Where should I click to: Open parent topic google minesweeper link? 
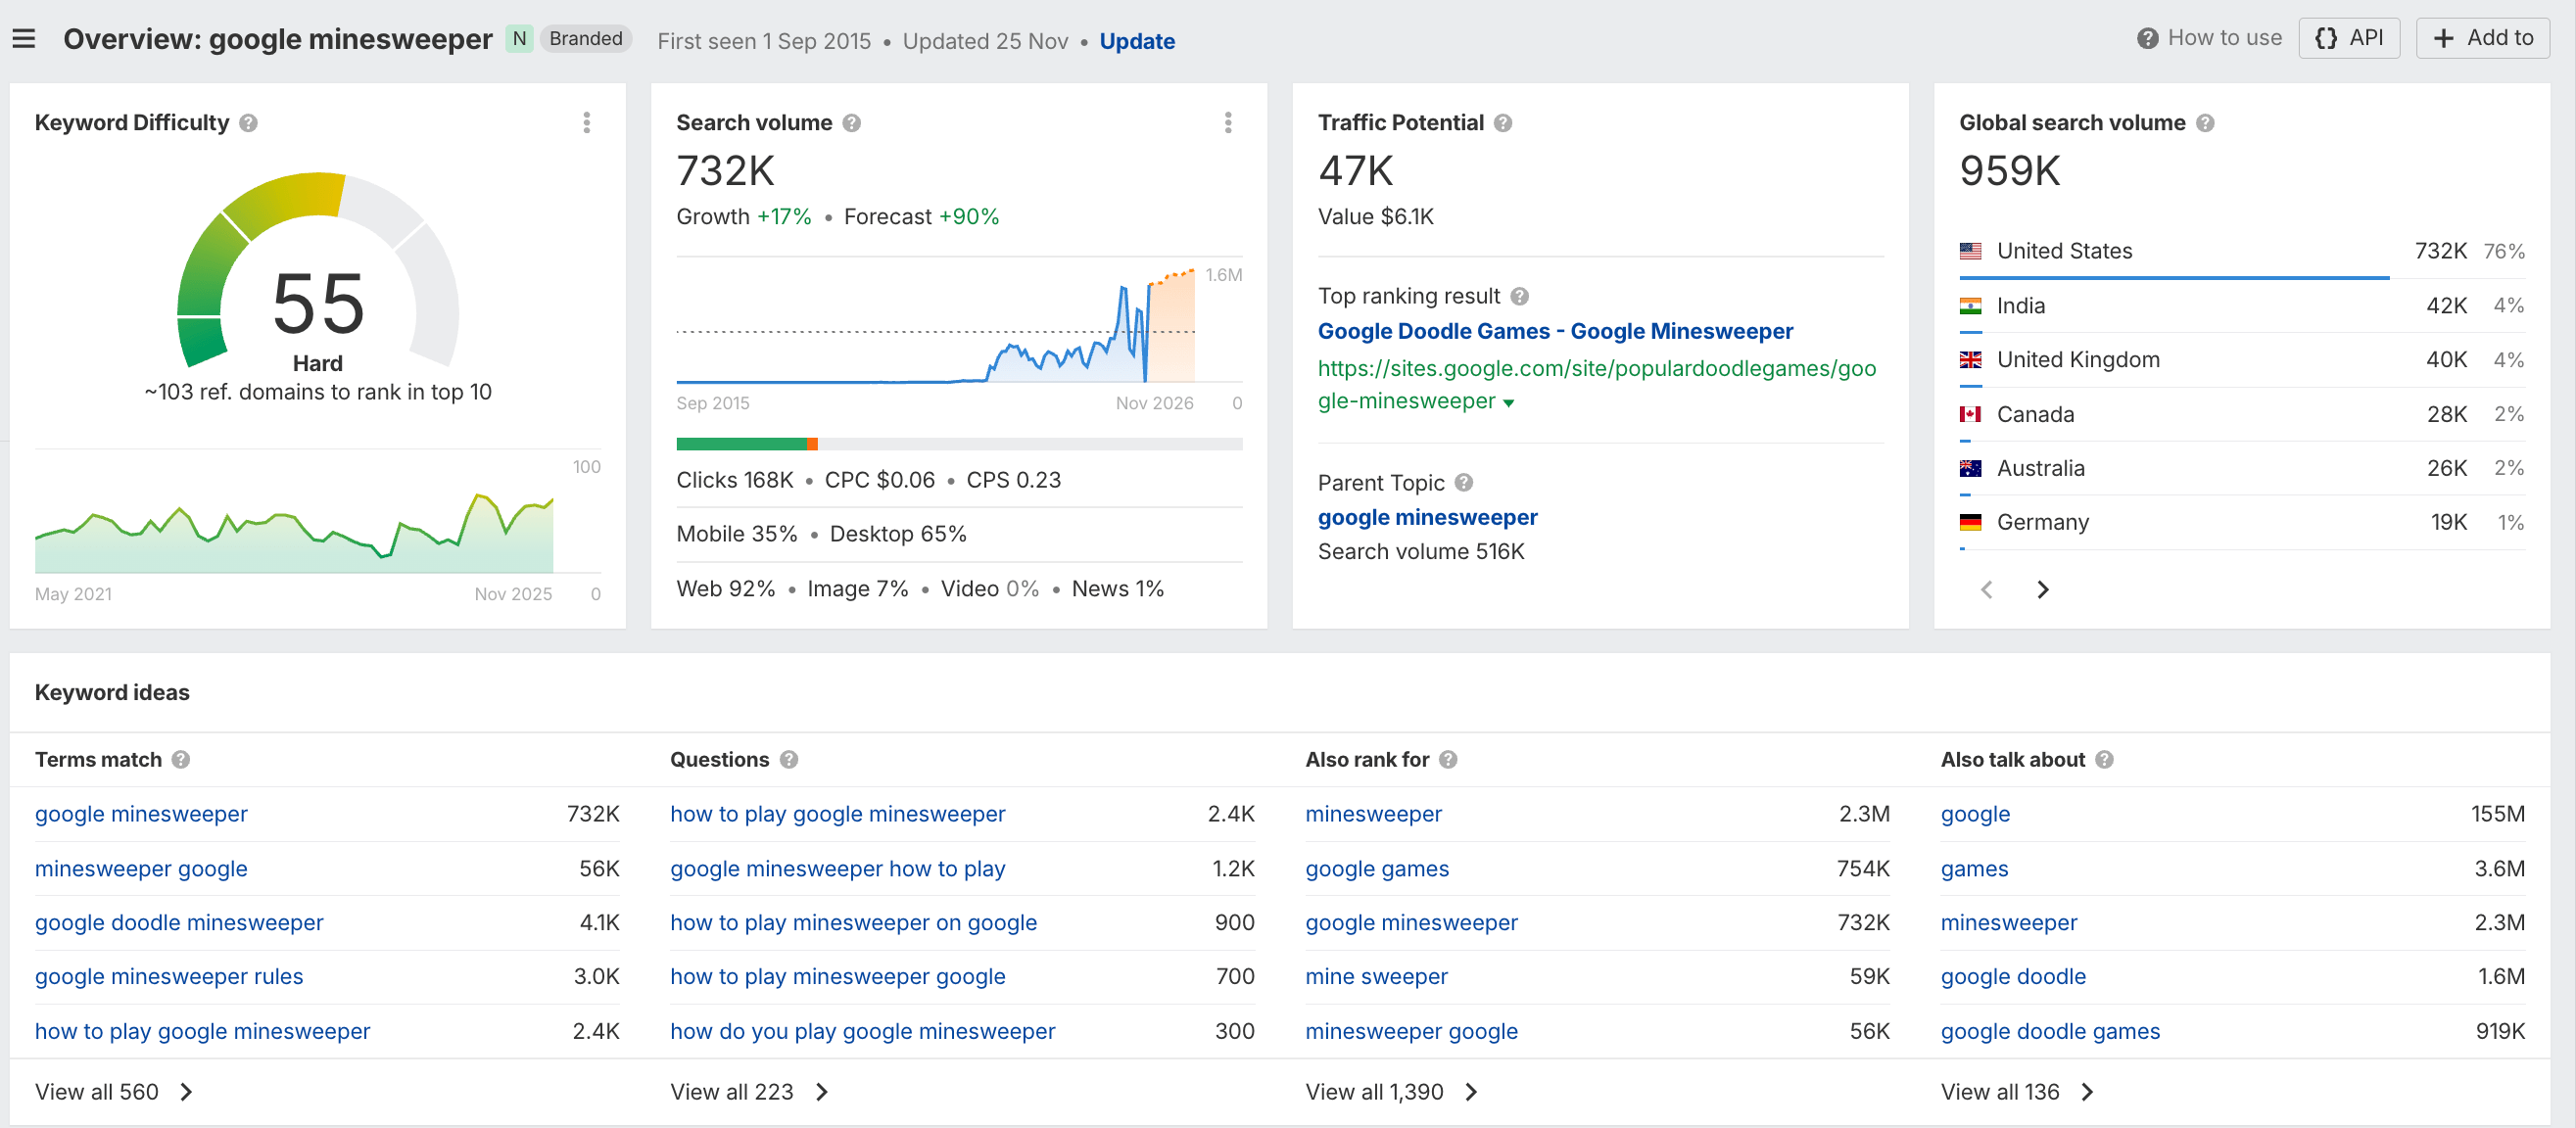[x=1427, y=517]
